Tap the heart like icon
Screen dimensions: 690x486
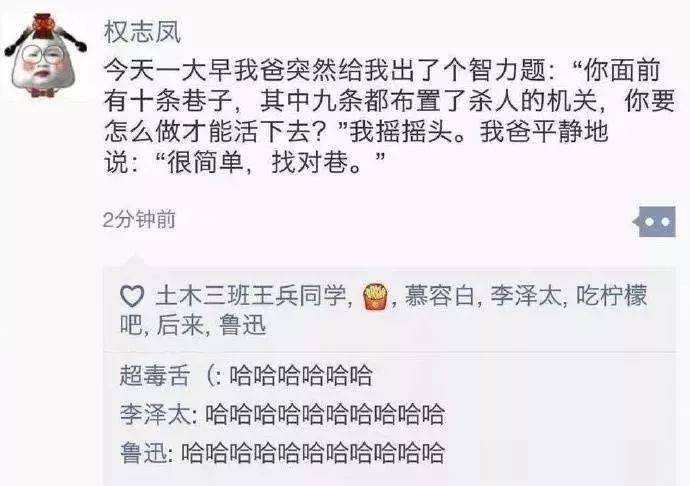pyautogui.click(x=132, y=296)
